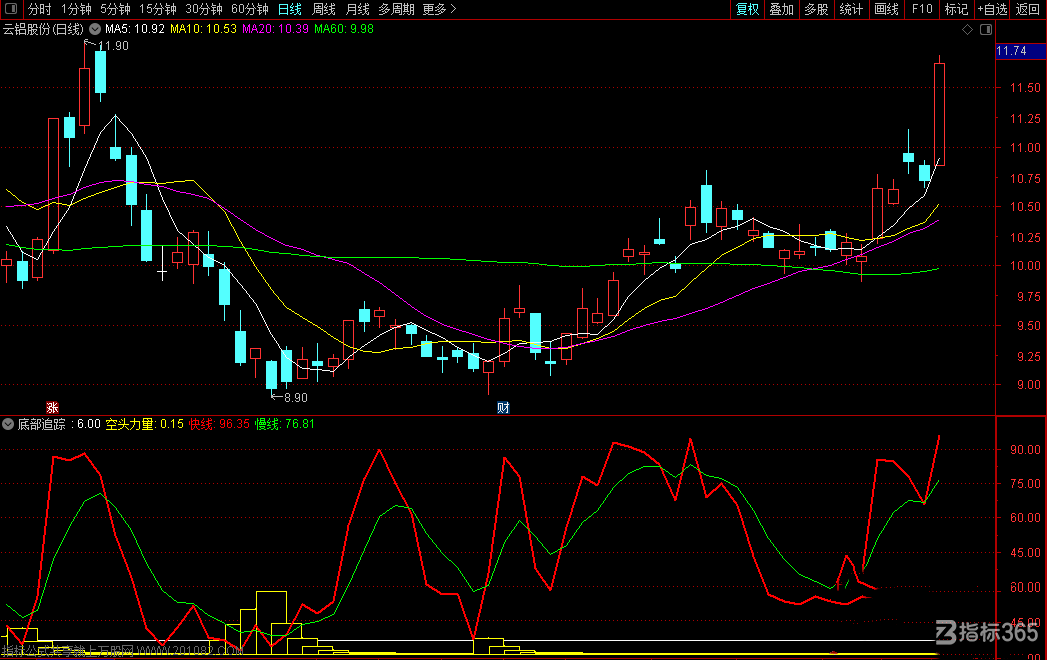
Task: Open dropdown beside 底部追踪 indicator name
Action: [8, 424]
